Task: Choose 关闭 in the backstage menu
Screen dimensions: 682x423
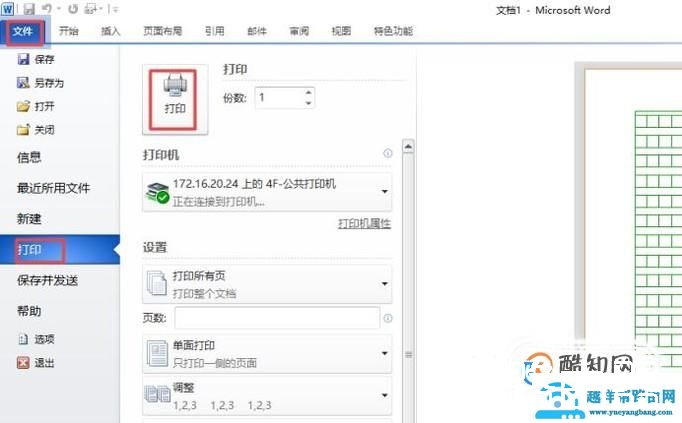Action: (x=36, y=130)
